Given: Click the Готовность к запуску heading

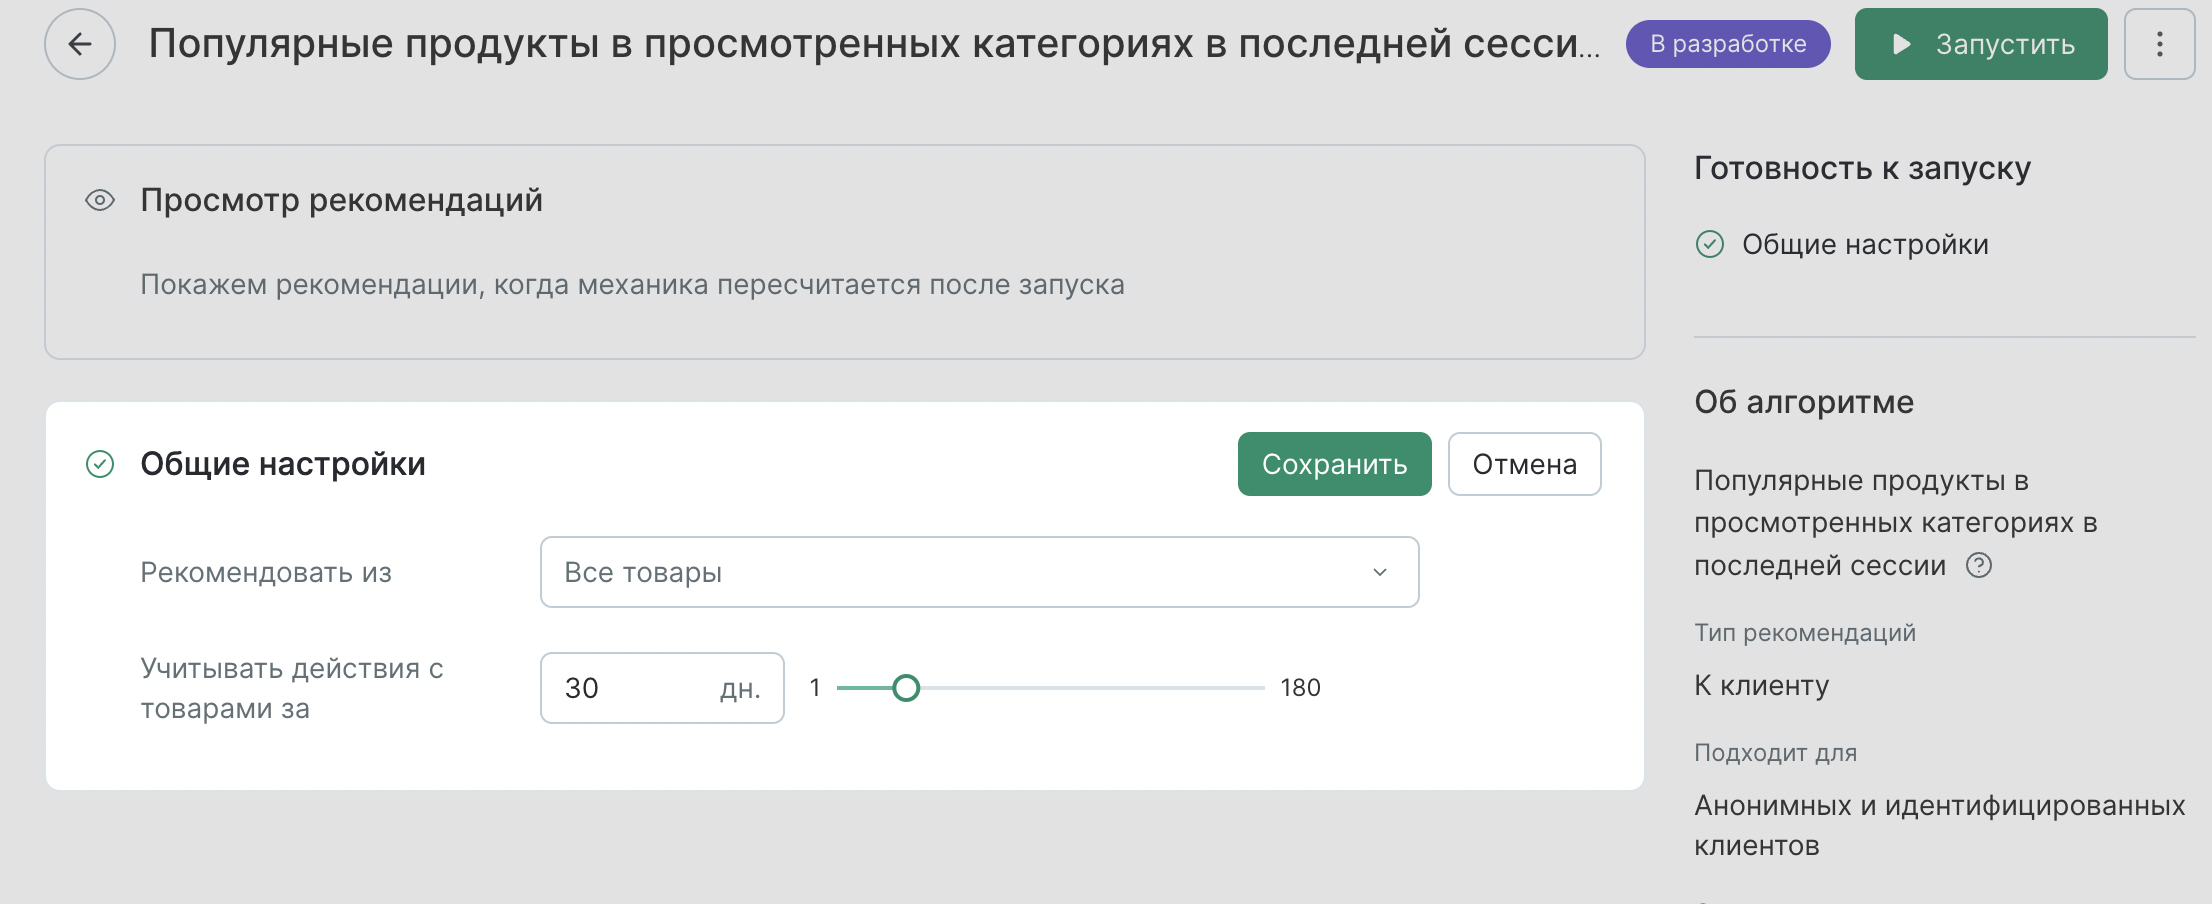Looking at the screenshot, I should point(1862,168).
